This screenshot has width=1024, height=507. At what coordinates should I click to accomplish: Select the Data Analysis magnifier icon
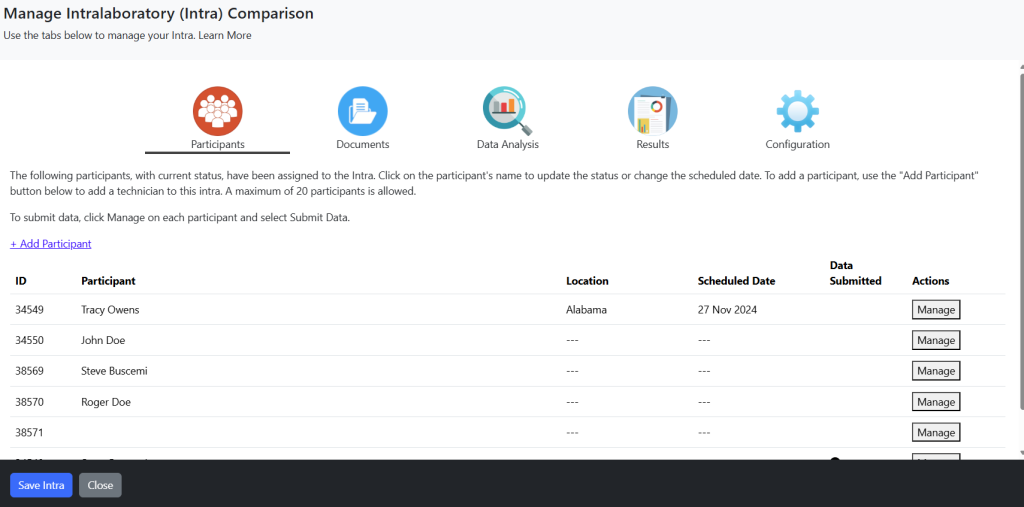[507, 111]
